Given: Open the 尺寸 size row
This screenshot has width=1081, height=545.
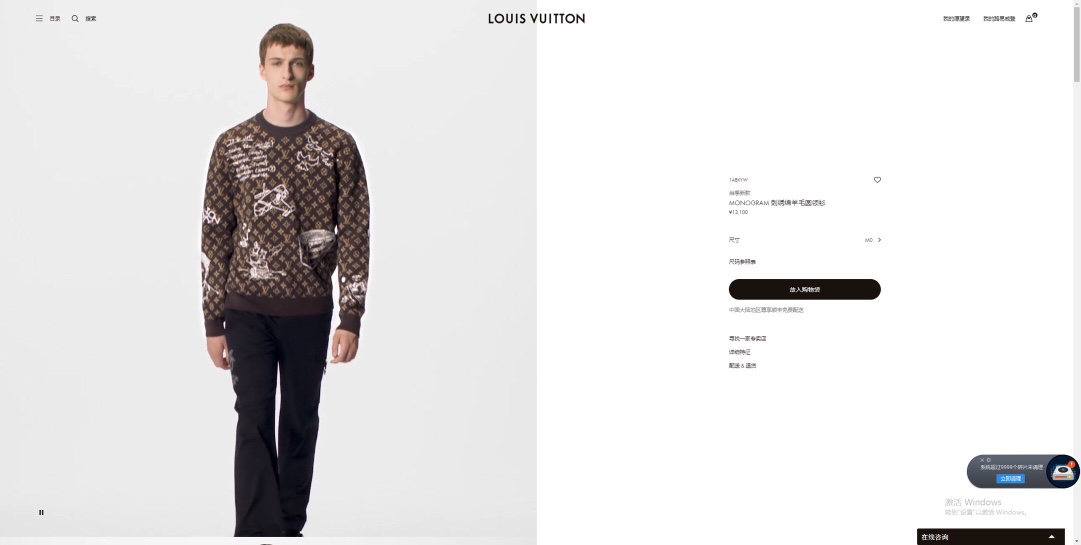Looking at the screenshot, I should coord(805,240).
